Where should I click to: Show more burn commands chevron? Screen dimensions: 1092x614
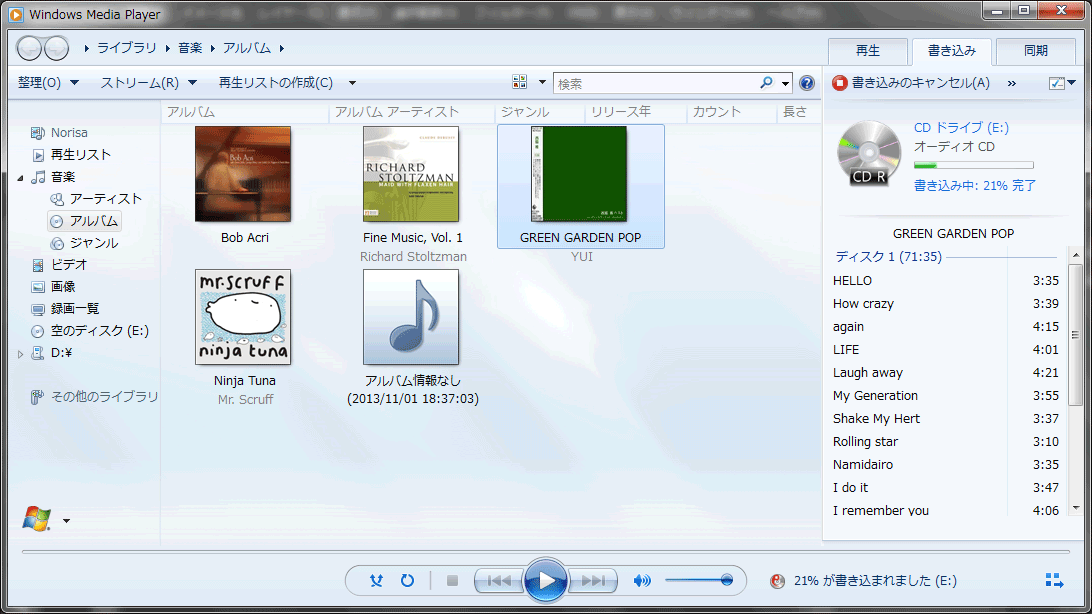[1011, 84]
